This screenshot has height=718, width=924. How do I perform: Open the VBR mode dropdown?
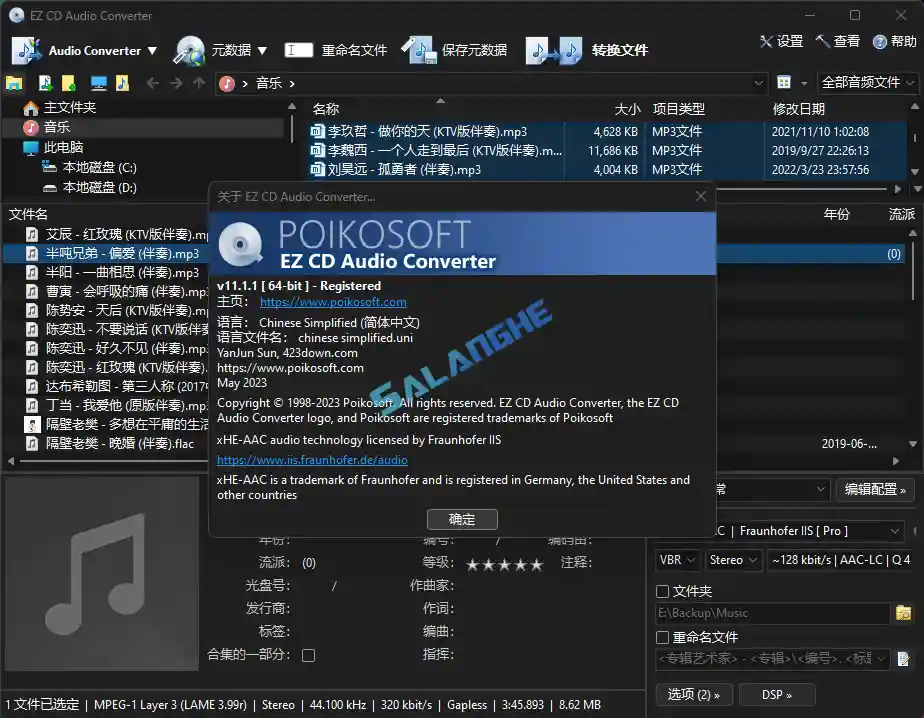click(676, 560)
